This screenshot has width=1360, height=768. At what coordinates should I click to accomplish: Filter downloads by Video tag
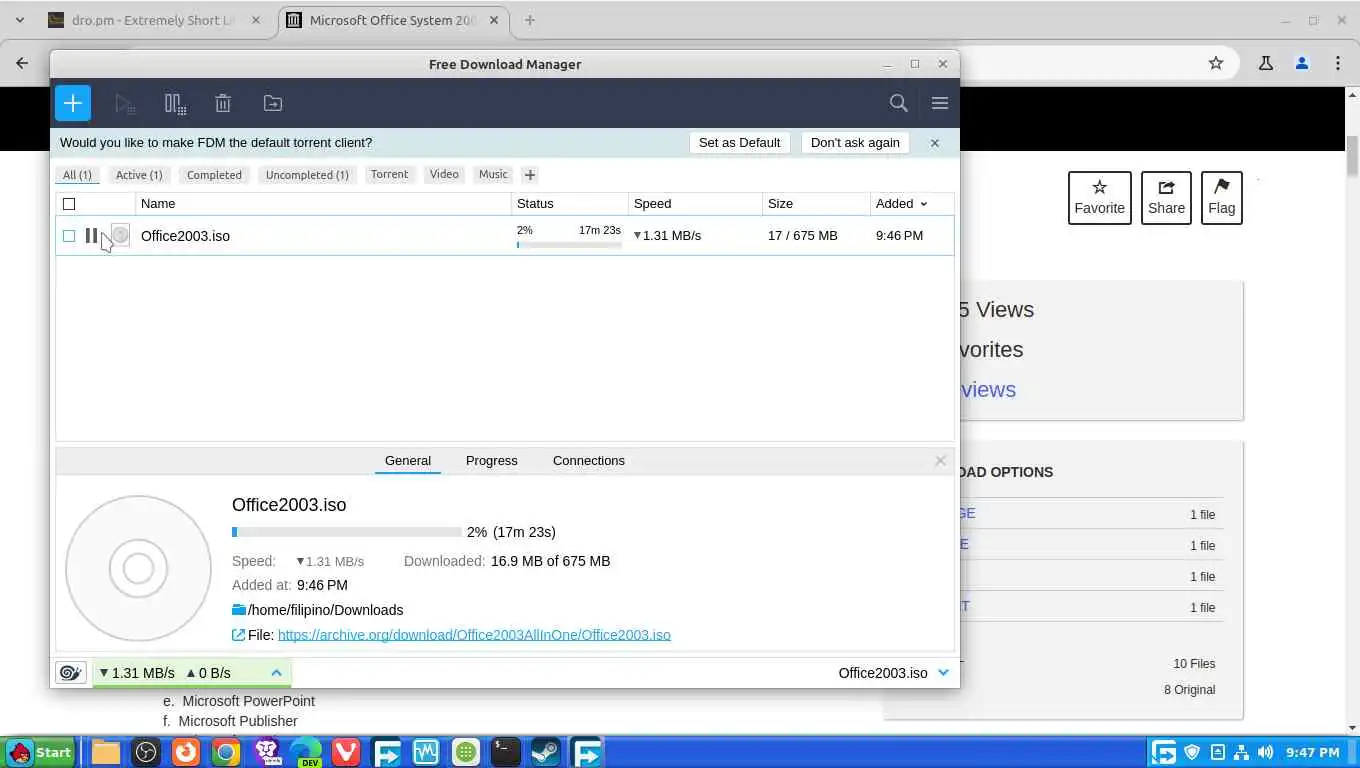[x=444, y=174]
